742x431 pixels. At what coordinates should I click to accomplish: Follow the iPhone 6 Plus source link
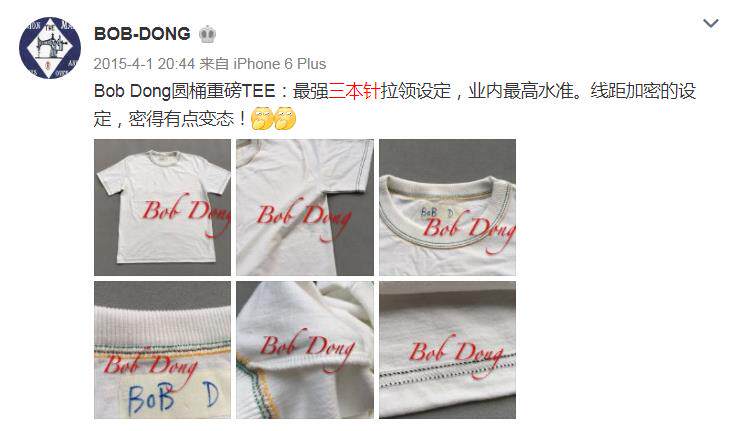pos(280,64)
